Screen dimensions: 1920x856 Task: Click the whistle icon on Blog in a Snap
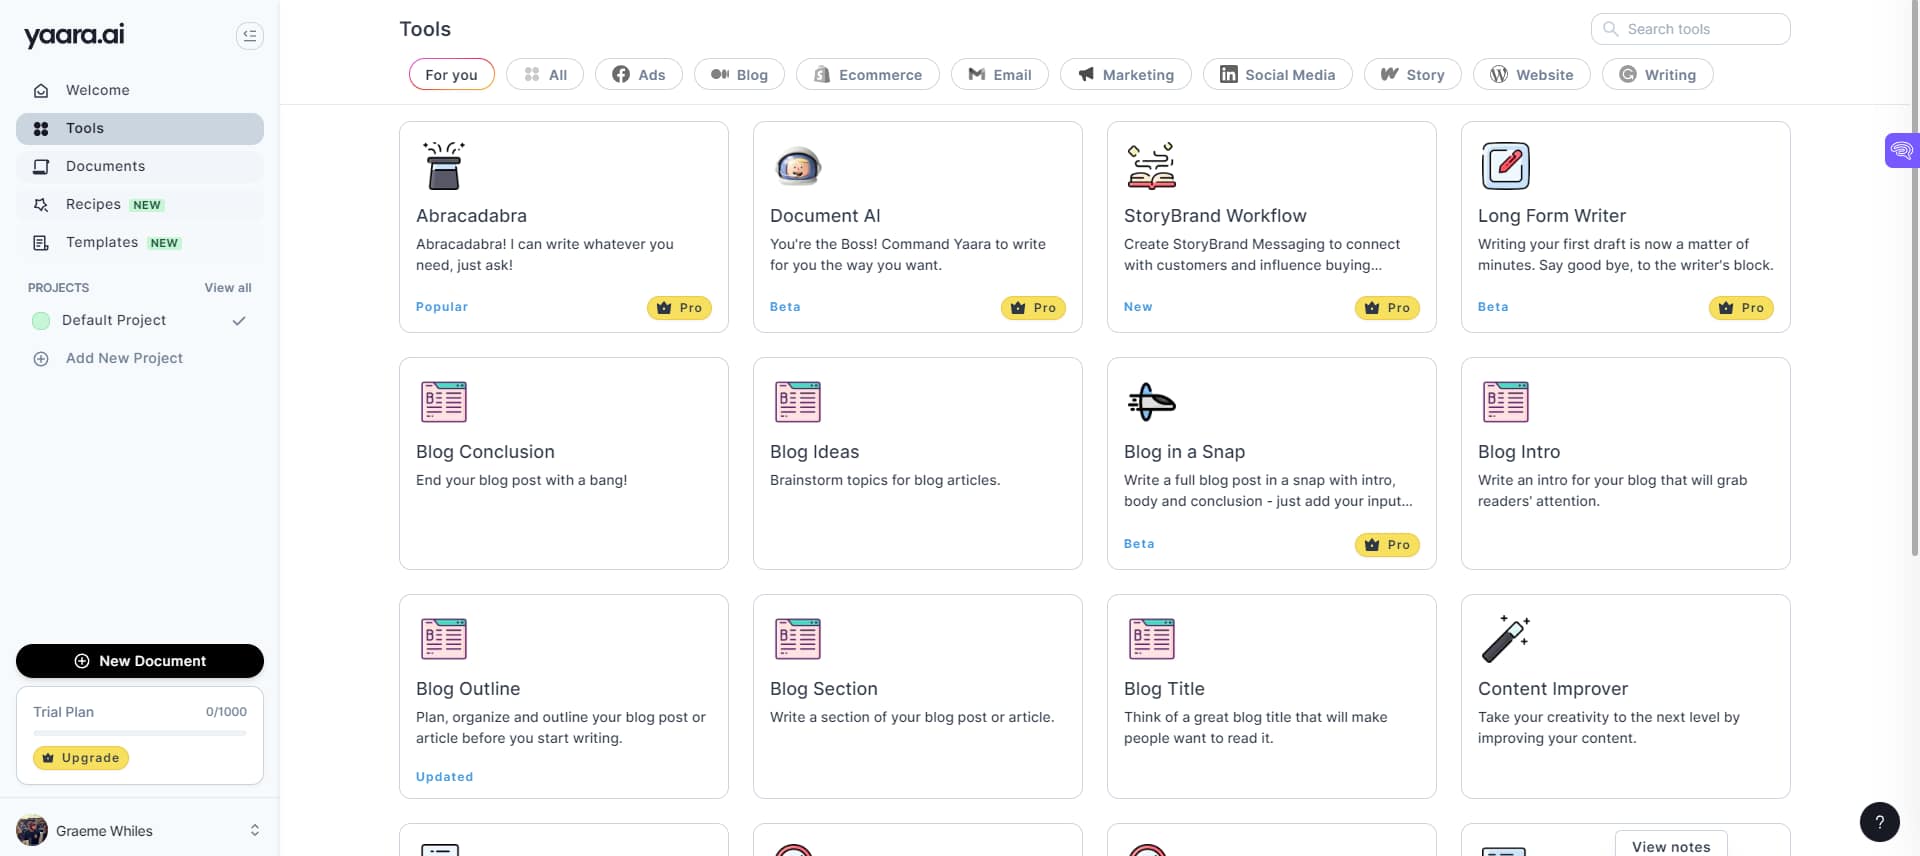pyautogui.click(x=1152, y=402)
